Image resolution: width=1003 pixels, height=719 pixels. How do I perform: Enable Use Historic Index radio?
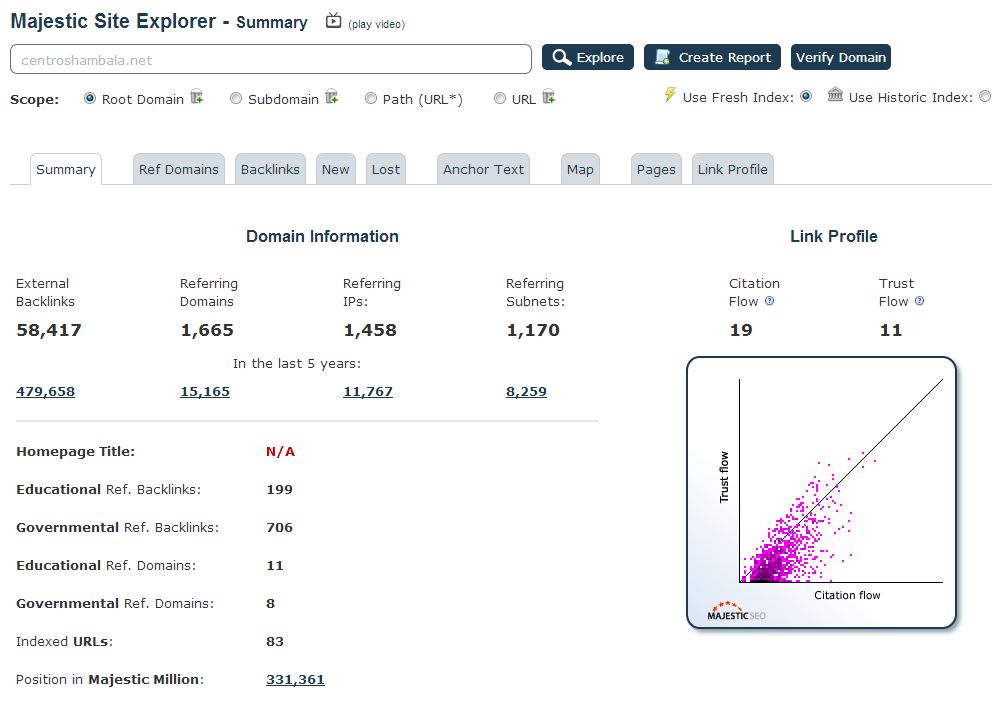point(985,97)
